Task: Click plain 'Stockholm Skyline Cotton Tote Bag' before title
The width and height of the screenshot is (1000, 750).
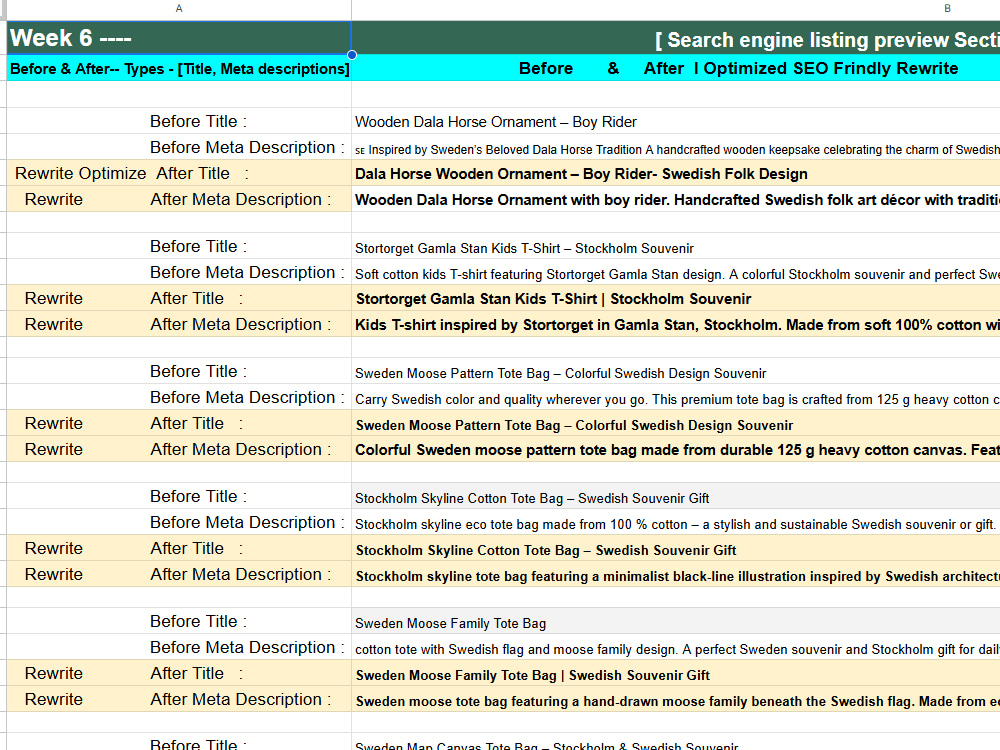Action: pos(675,496)
